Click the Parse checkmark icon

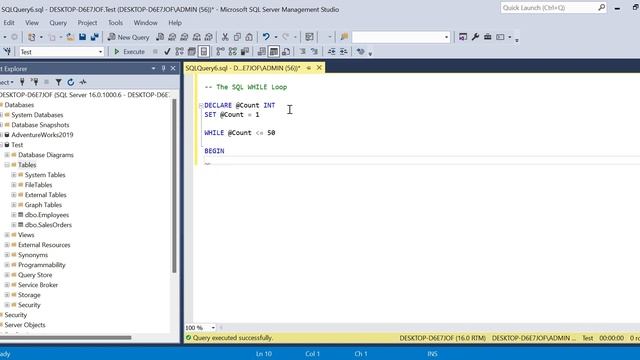pos(167,52)
